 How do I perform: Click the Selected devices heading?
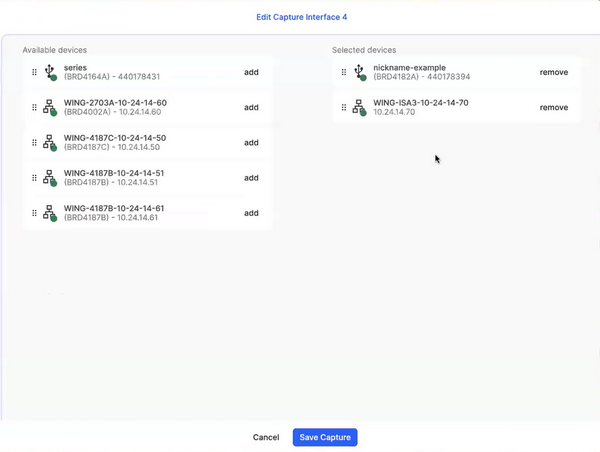pyautogui.click(x=364, y=50)
